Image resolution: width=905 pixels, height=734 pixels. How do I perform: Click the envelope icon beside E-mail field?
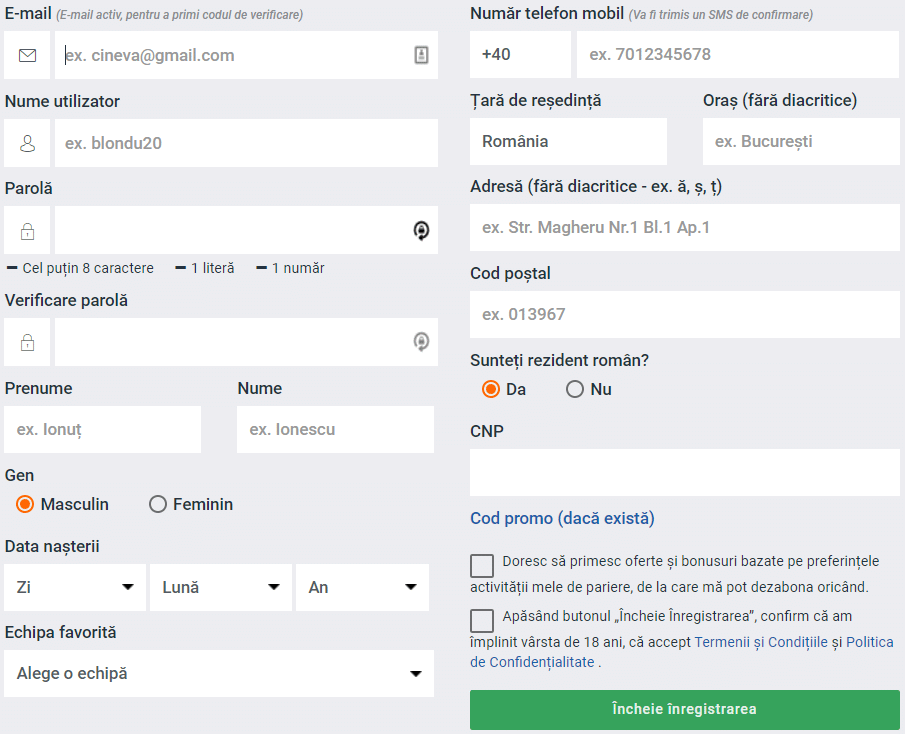(x=27, y=55)
